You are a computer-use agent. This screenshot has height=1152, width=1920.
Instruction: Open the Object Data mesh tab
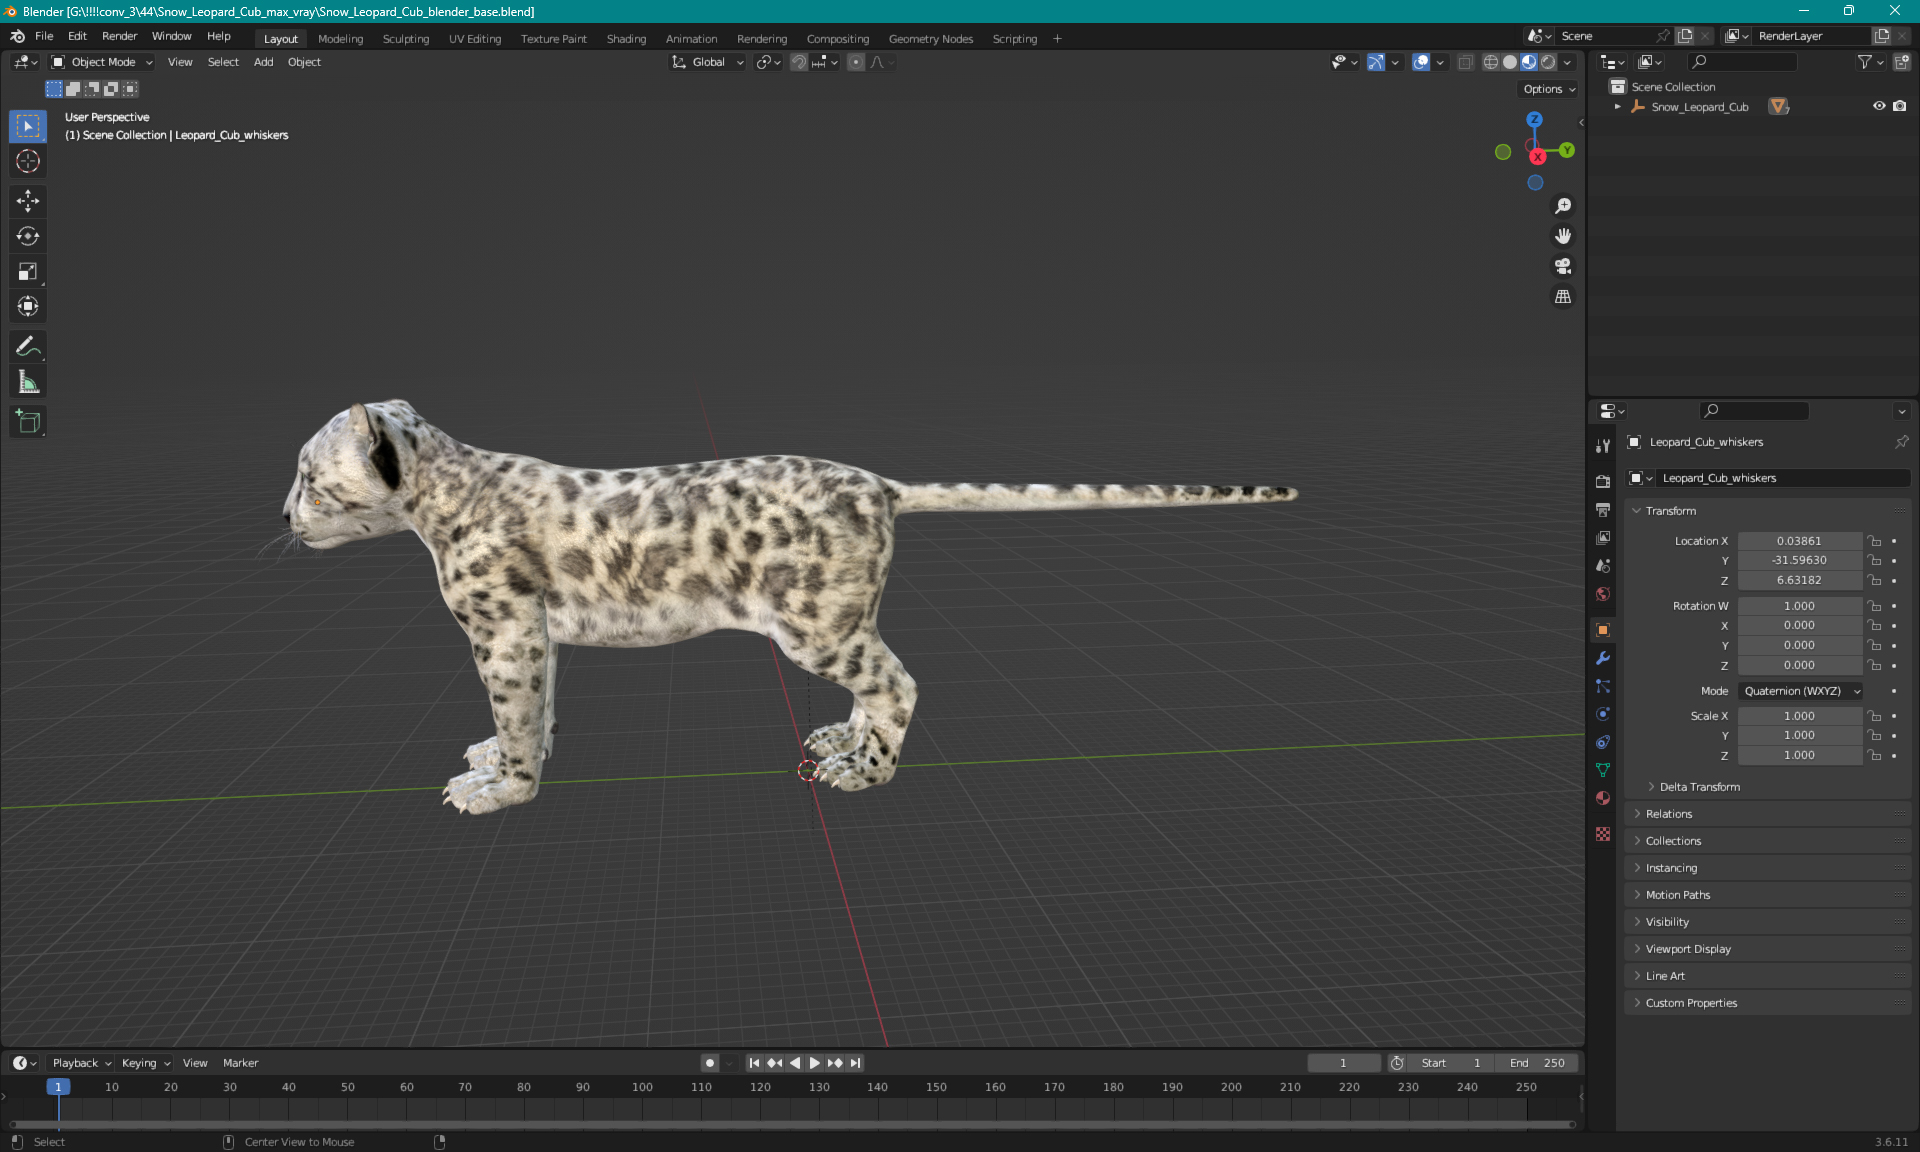[1603, 770]
